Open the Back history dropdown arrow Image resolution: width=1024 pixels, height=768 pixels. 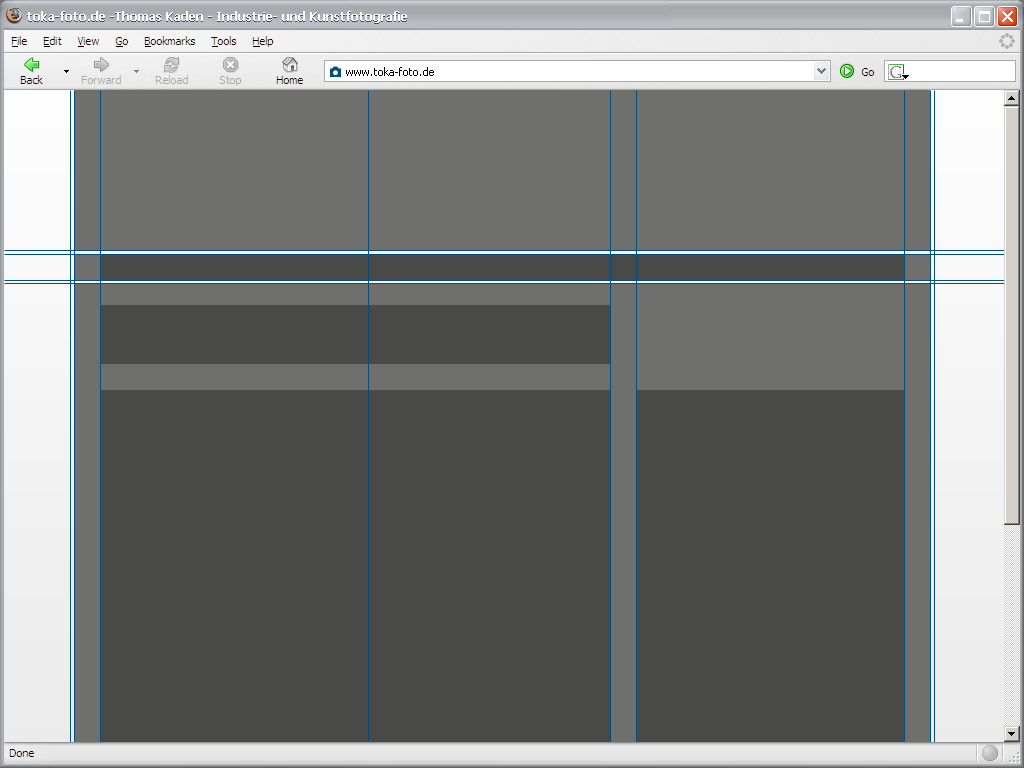point(66,72)
